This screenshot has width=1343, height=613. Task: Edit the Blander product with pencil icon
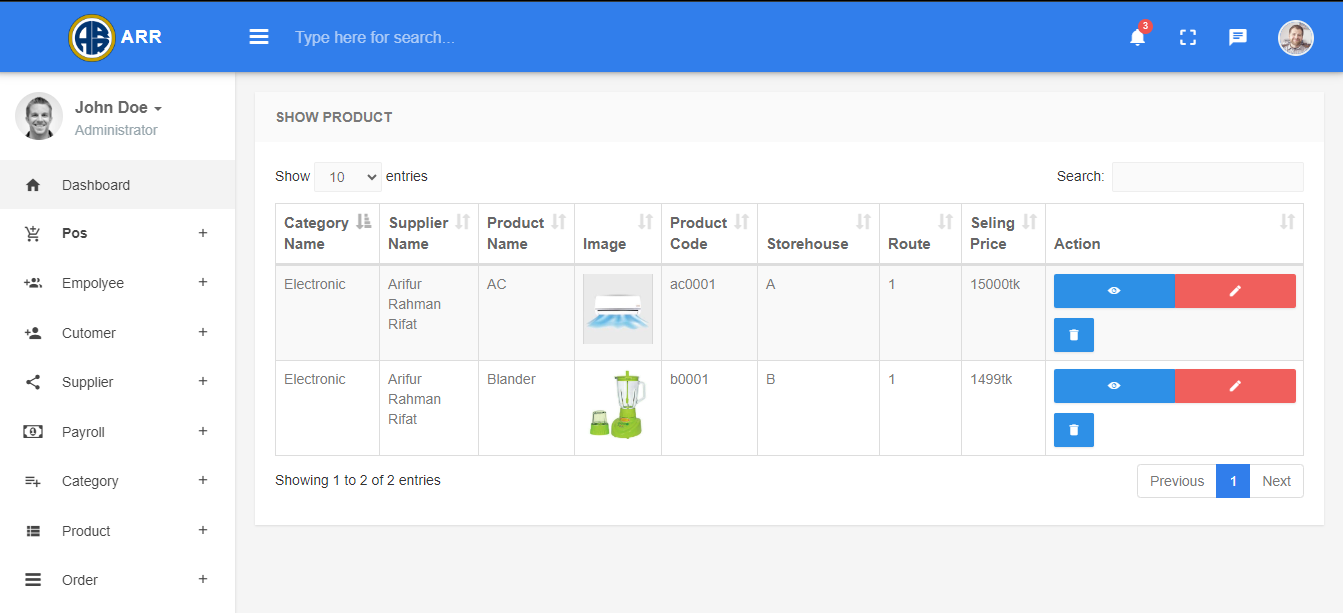click(x=1235, y=386)
